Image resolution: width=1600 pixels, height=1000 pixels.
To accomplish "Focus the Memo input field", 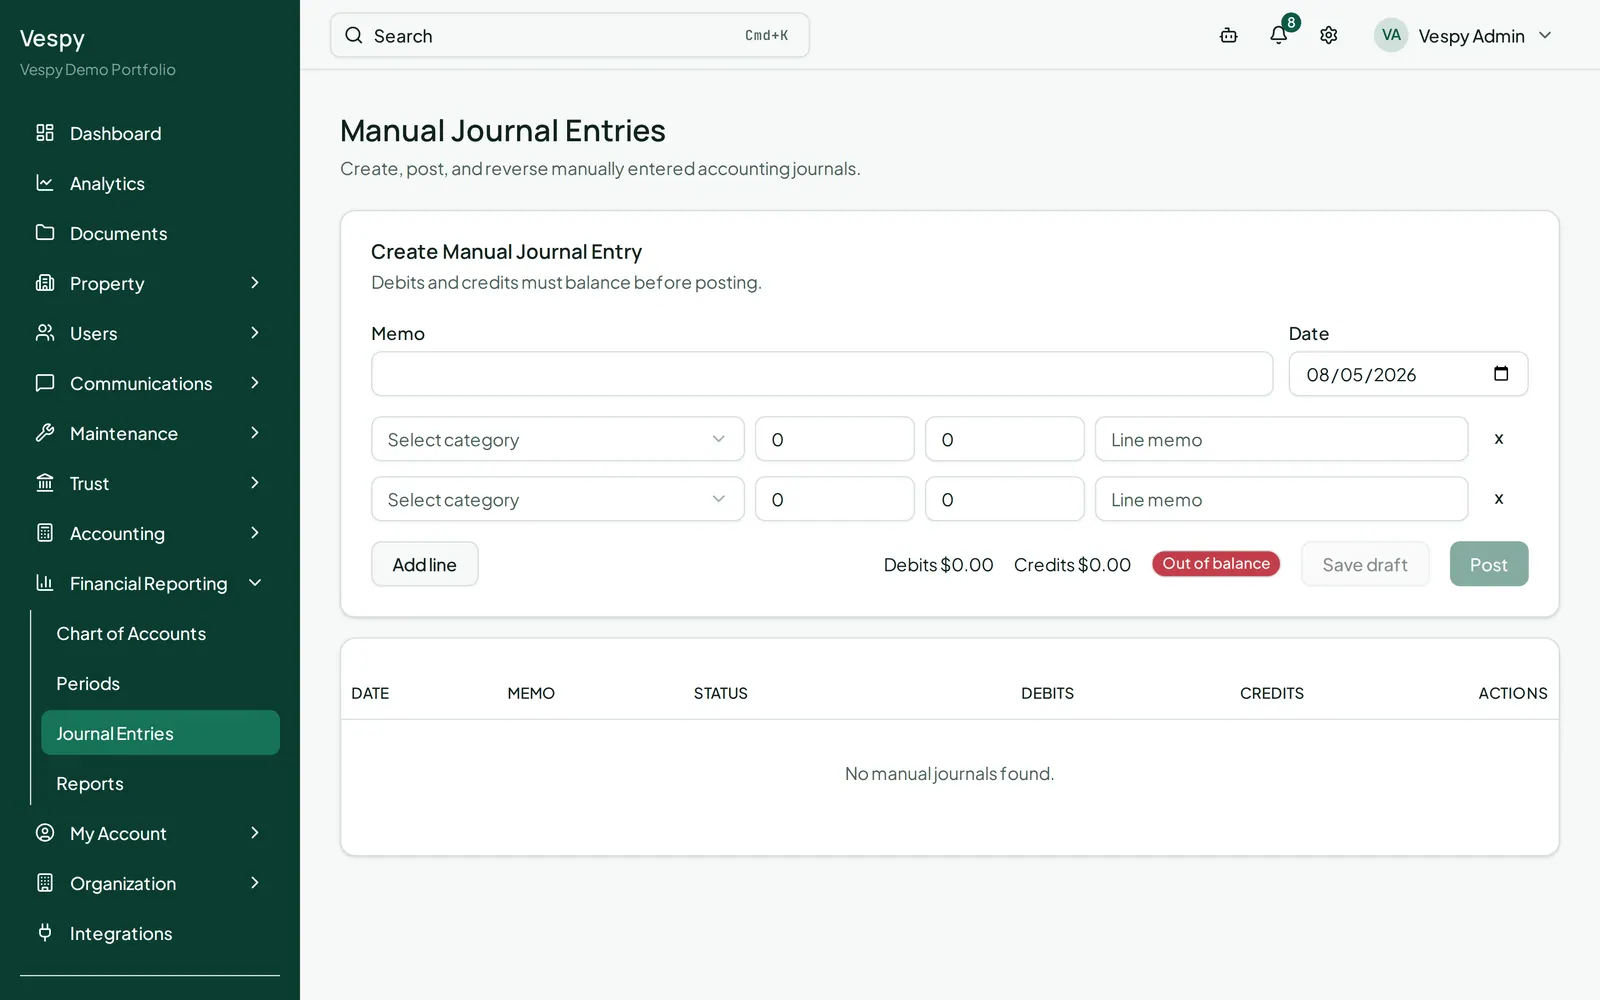I will (x=822, y=374).
